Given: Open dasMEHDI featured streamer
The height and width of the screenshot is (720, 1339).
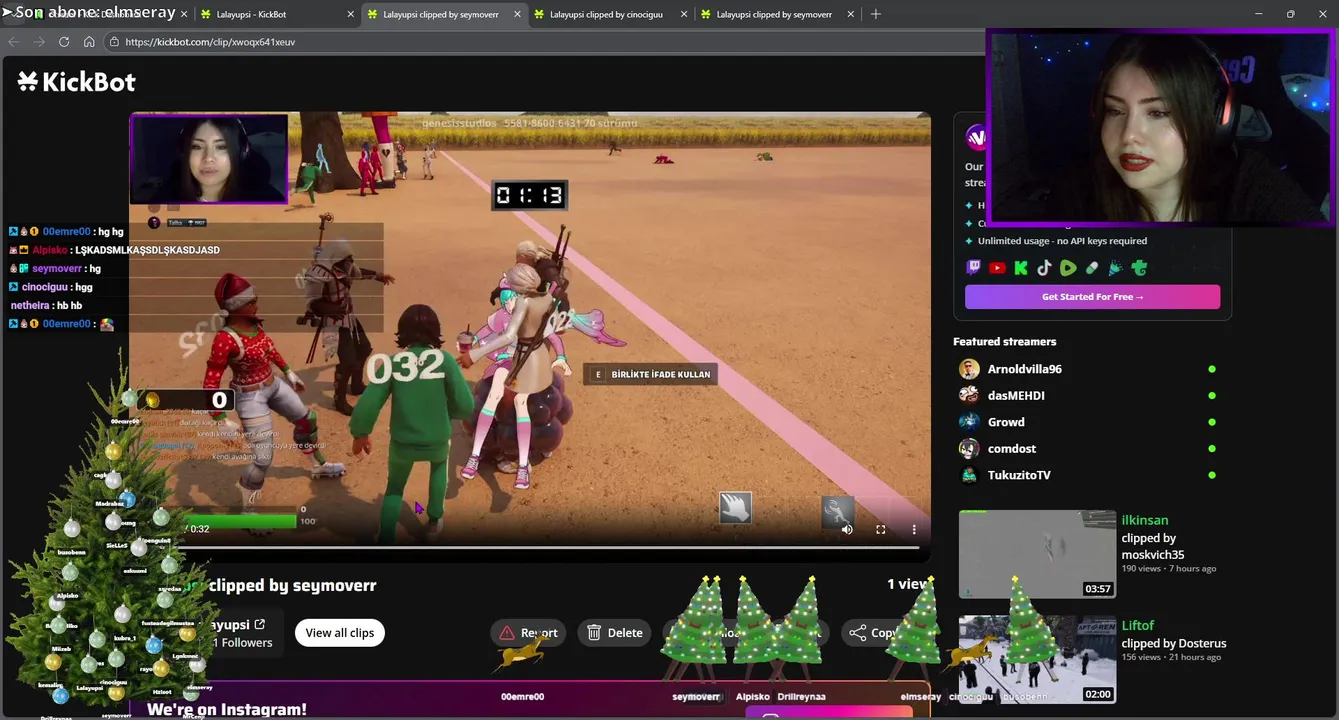Looking at the screenshot, I should tap(1016, 395).
